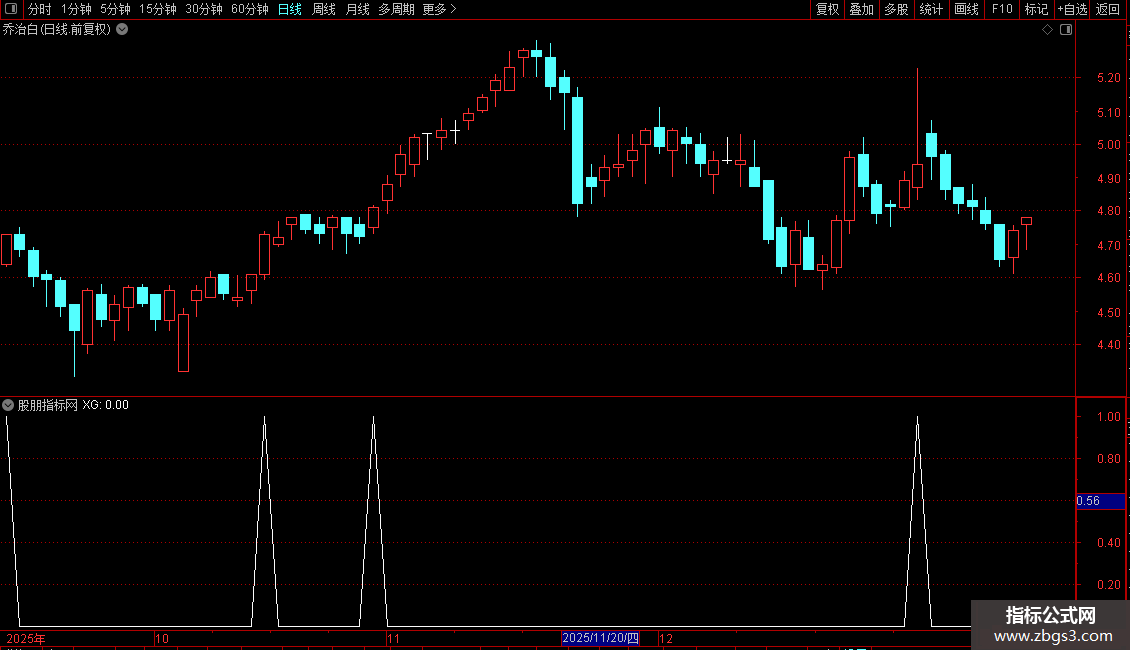
Task: Select the 30分钟 period tab
Action: coord(204,9)
